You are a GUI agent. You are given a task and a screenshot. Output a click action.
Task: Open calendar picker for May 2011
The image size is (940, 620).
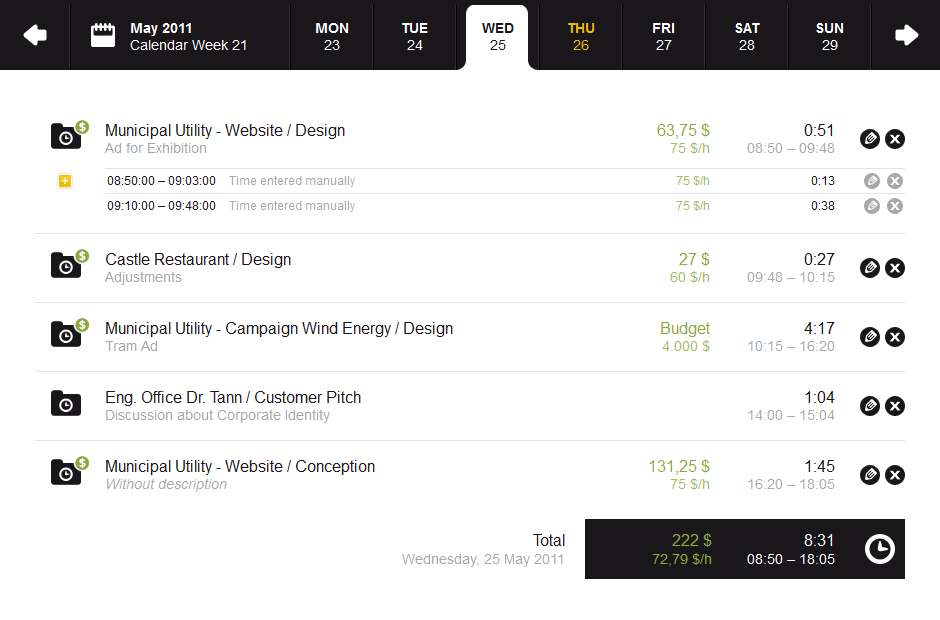[102, 36]
